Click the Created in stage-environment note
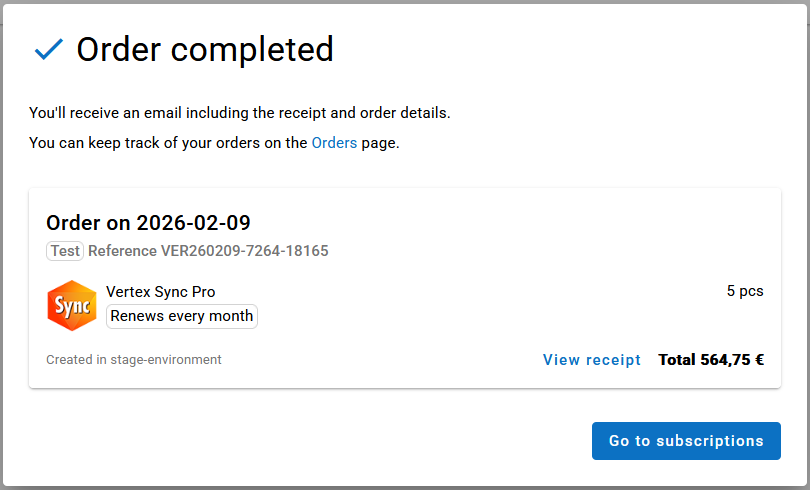 [x=134, y=360]
